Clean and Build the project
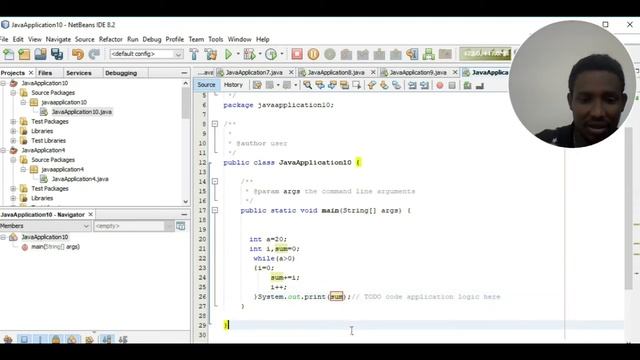Screen dimensions: 640x360 (x=211, y=54)
